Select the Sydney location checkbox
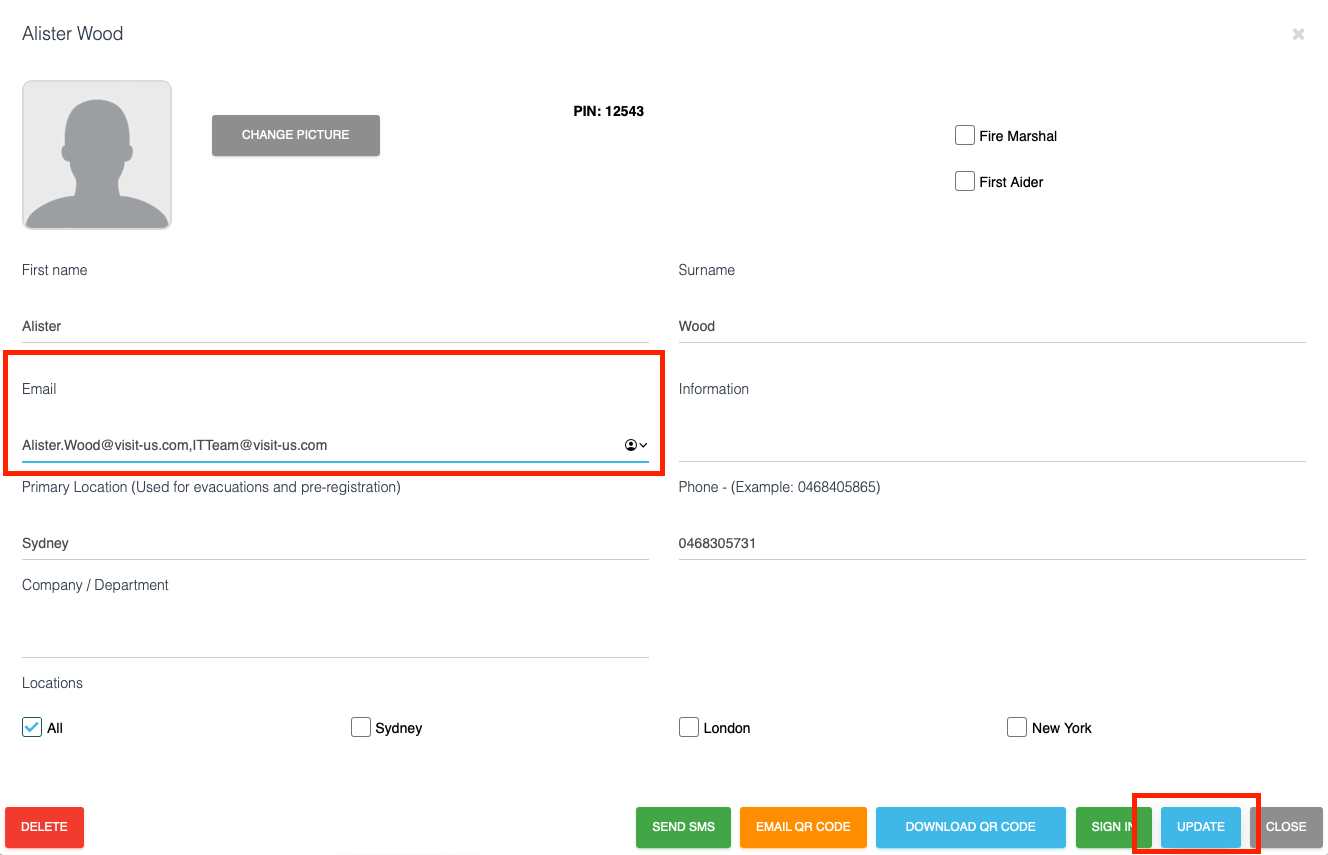The height and width of the screenshot is (855, 1328). coord(361,727)
